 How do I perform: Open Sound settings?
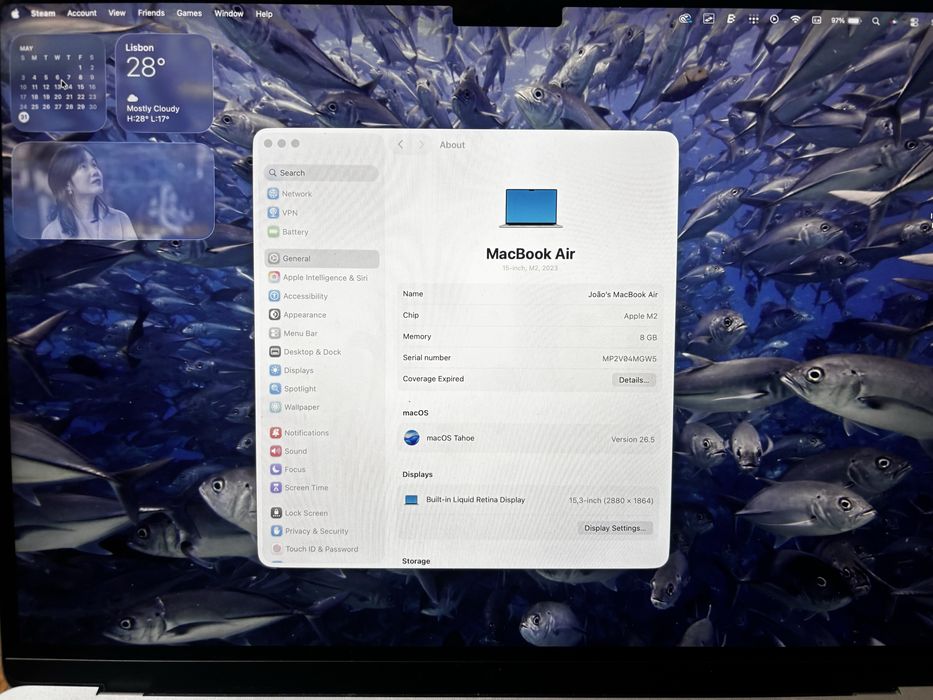pos(289,451)
